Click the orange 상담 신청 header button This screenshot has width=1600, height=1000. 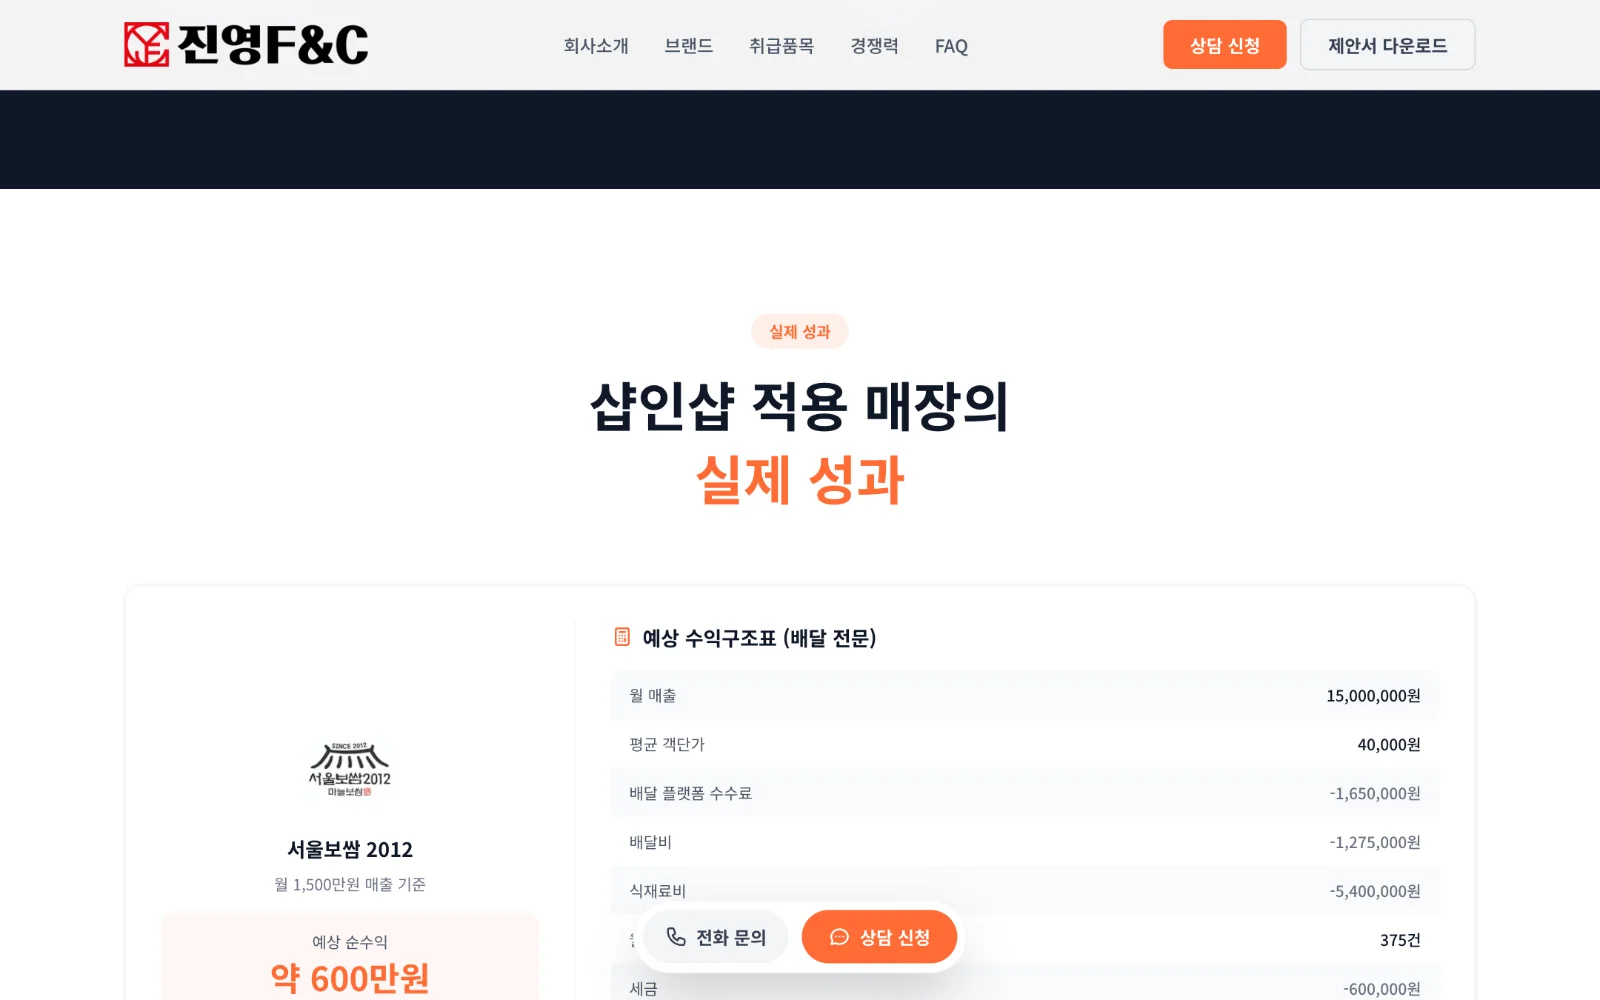coord(1225,45)
